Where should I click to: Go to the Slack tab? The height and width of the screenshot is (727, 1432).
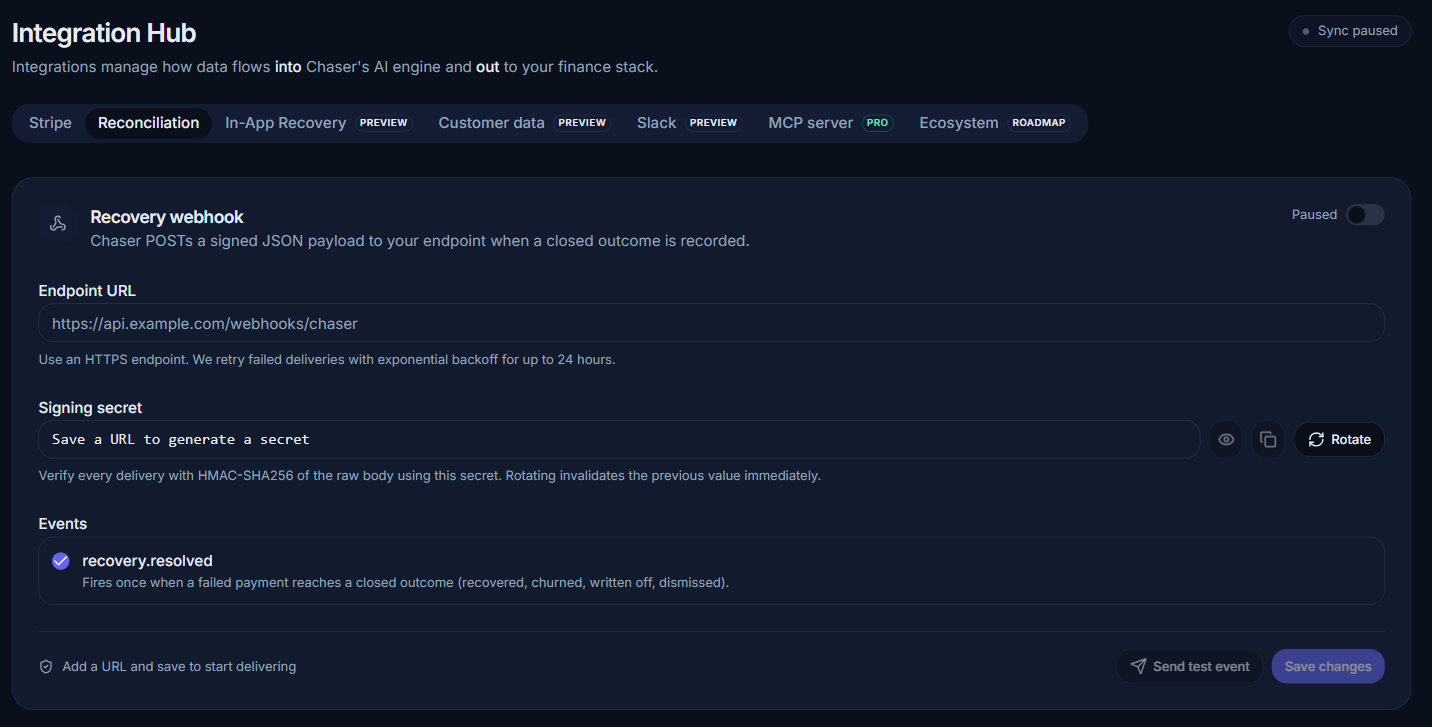(x=689, y=123)
